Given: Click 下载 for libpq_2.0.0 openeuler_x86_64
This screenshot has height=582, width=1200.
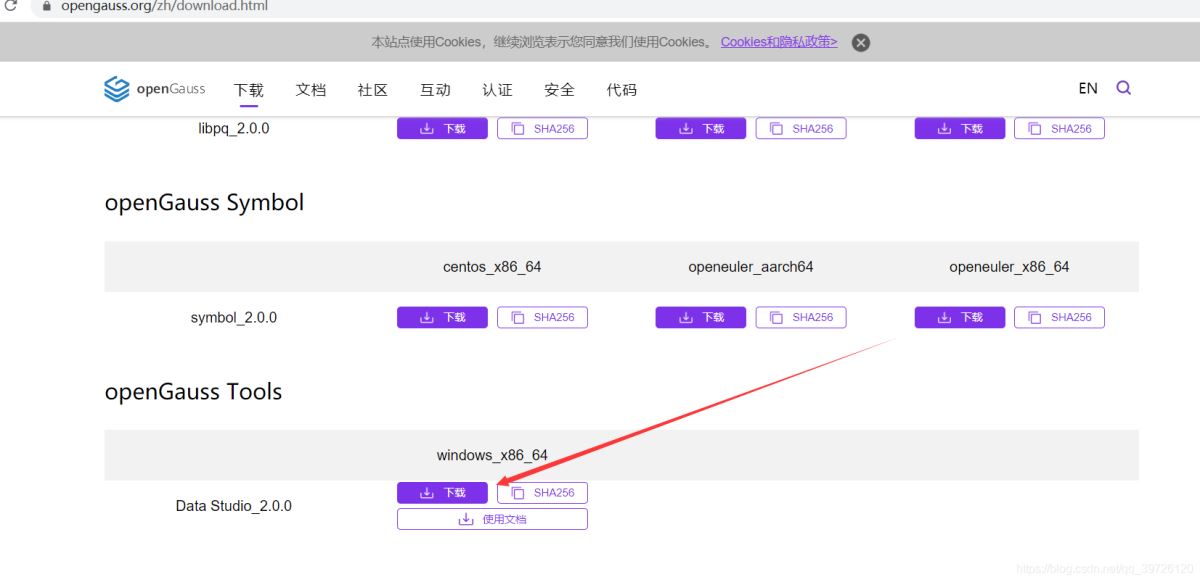Looking at the screenshot, I should click(959, 128).
